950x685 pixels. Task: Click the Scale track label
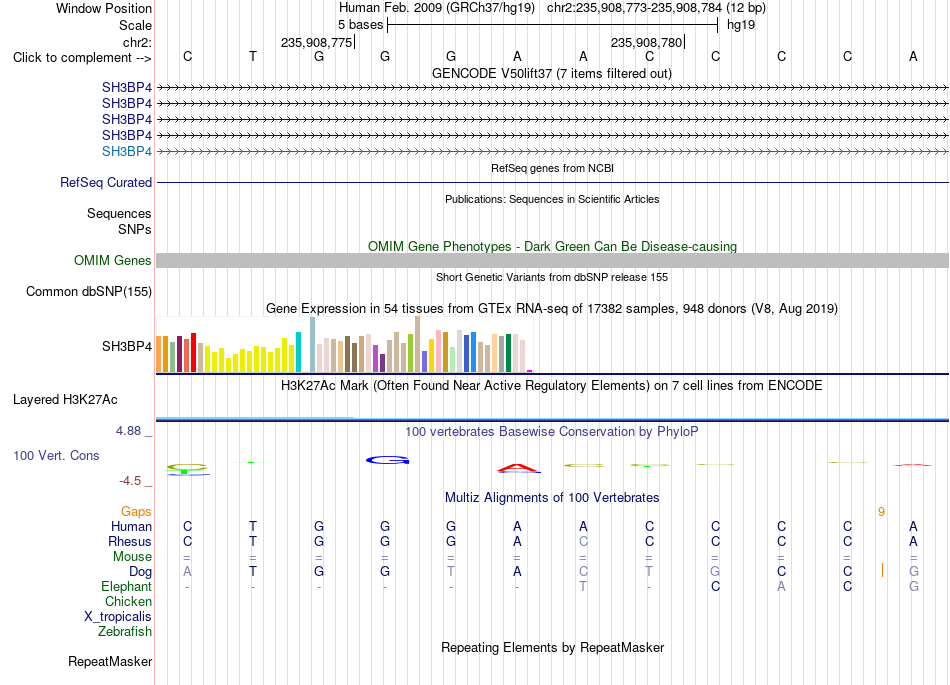[x=135, y=25]
